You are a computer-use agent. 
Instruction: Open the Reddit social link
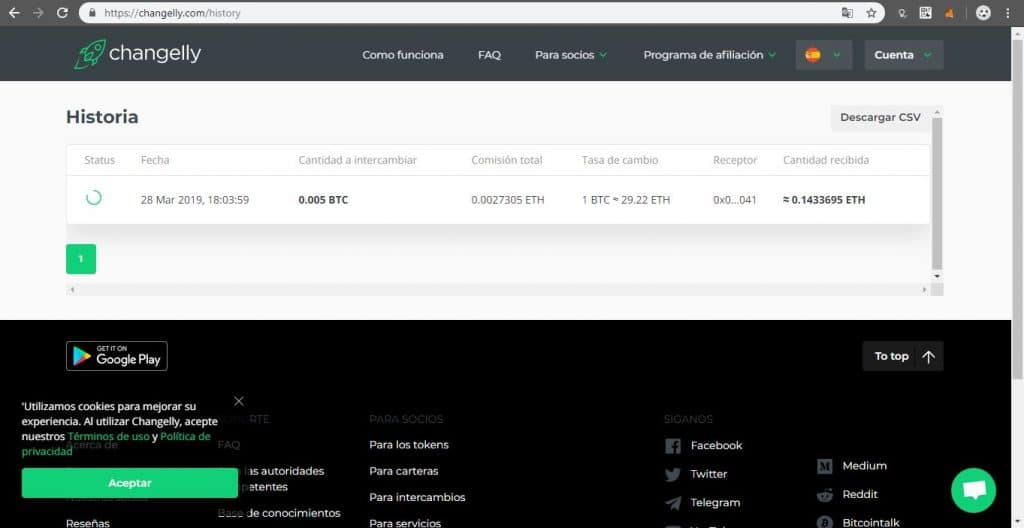[848, 495]
